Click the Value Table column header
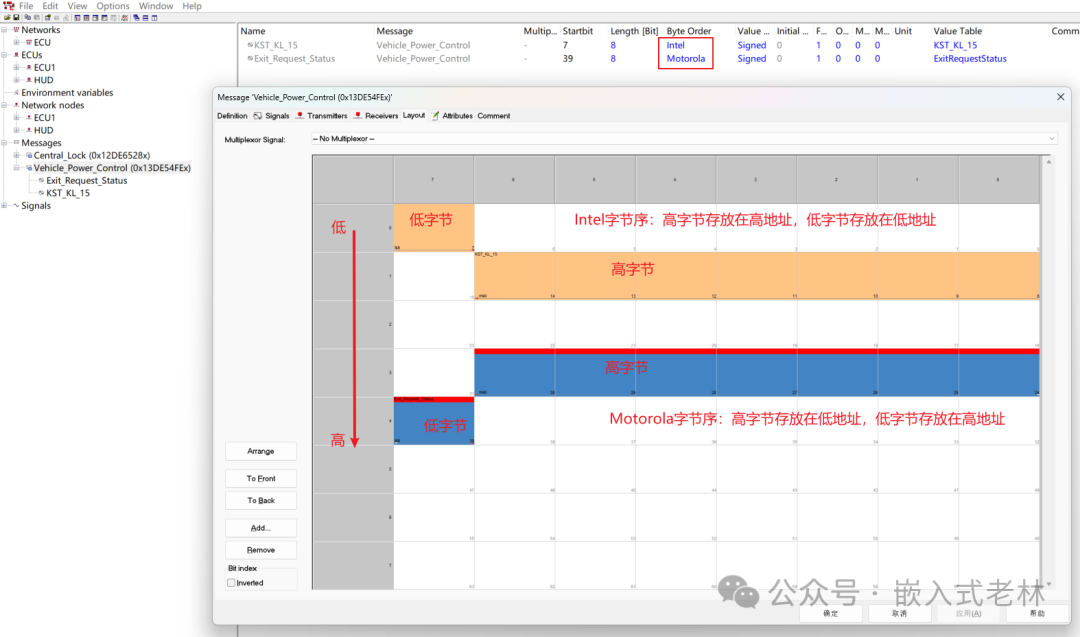This screenshot has height=637, width=1080. click(x=957, y=31)
